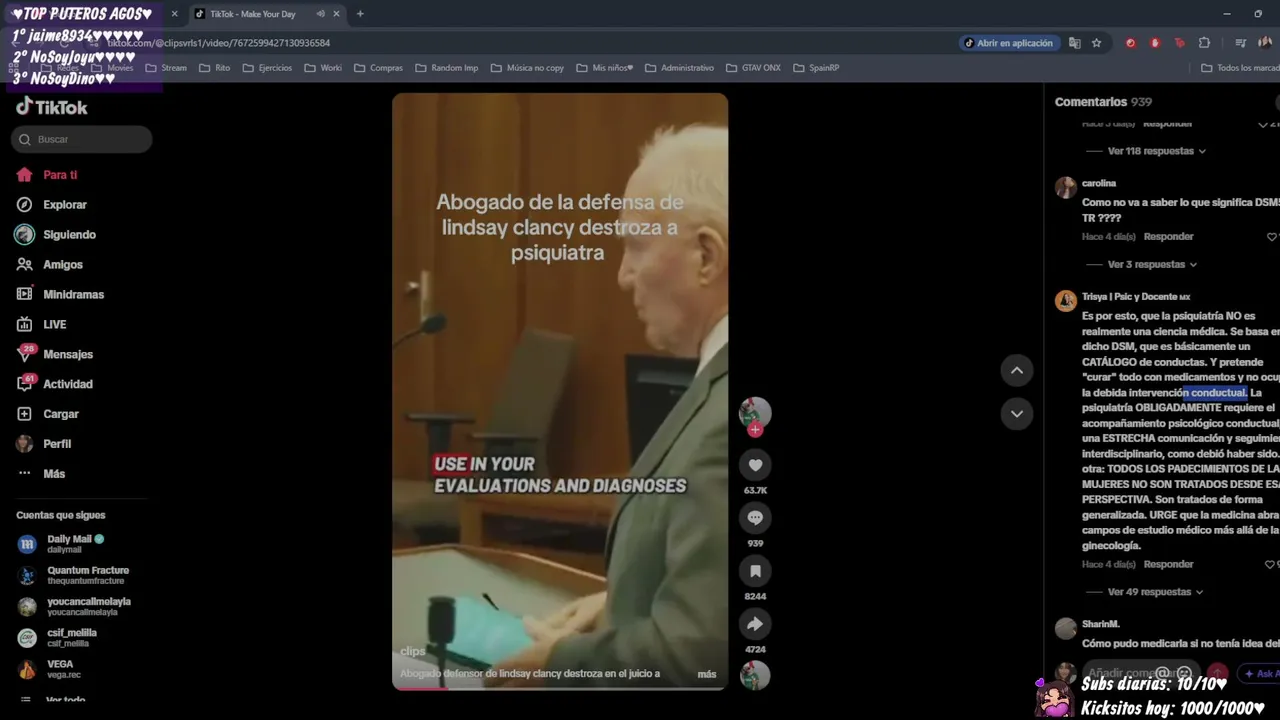Save video with the bookmark icon

[755, 571]
